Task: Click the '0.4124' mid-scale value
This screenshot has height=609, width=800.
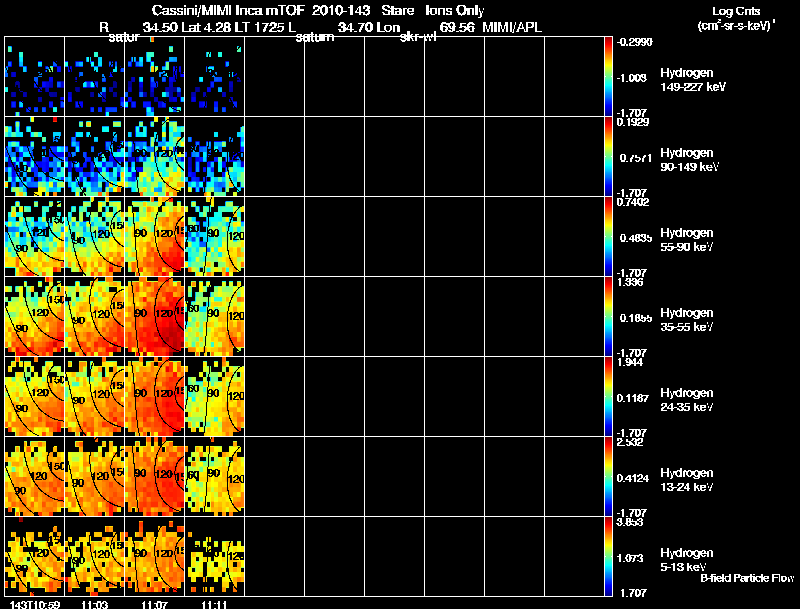Action: pyautogui.click(x=633, y=478)
